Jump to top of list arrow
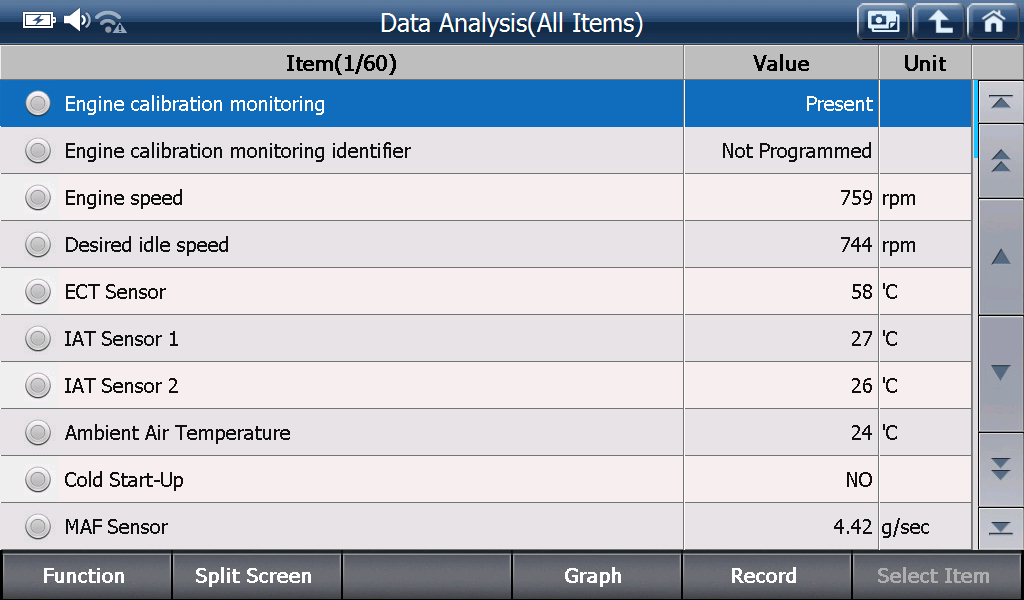 (x=1000, y=102)
